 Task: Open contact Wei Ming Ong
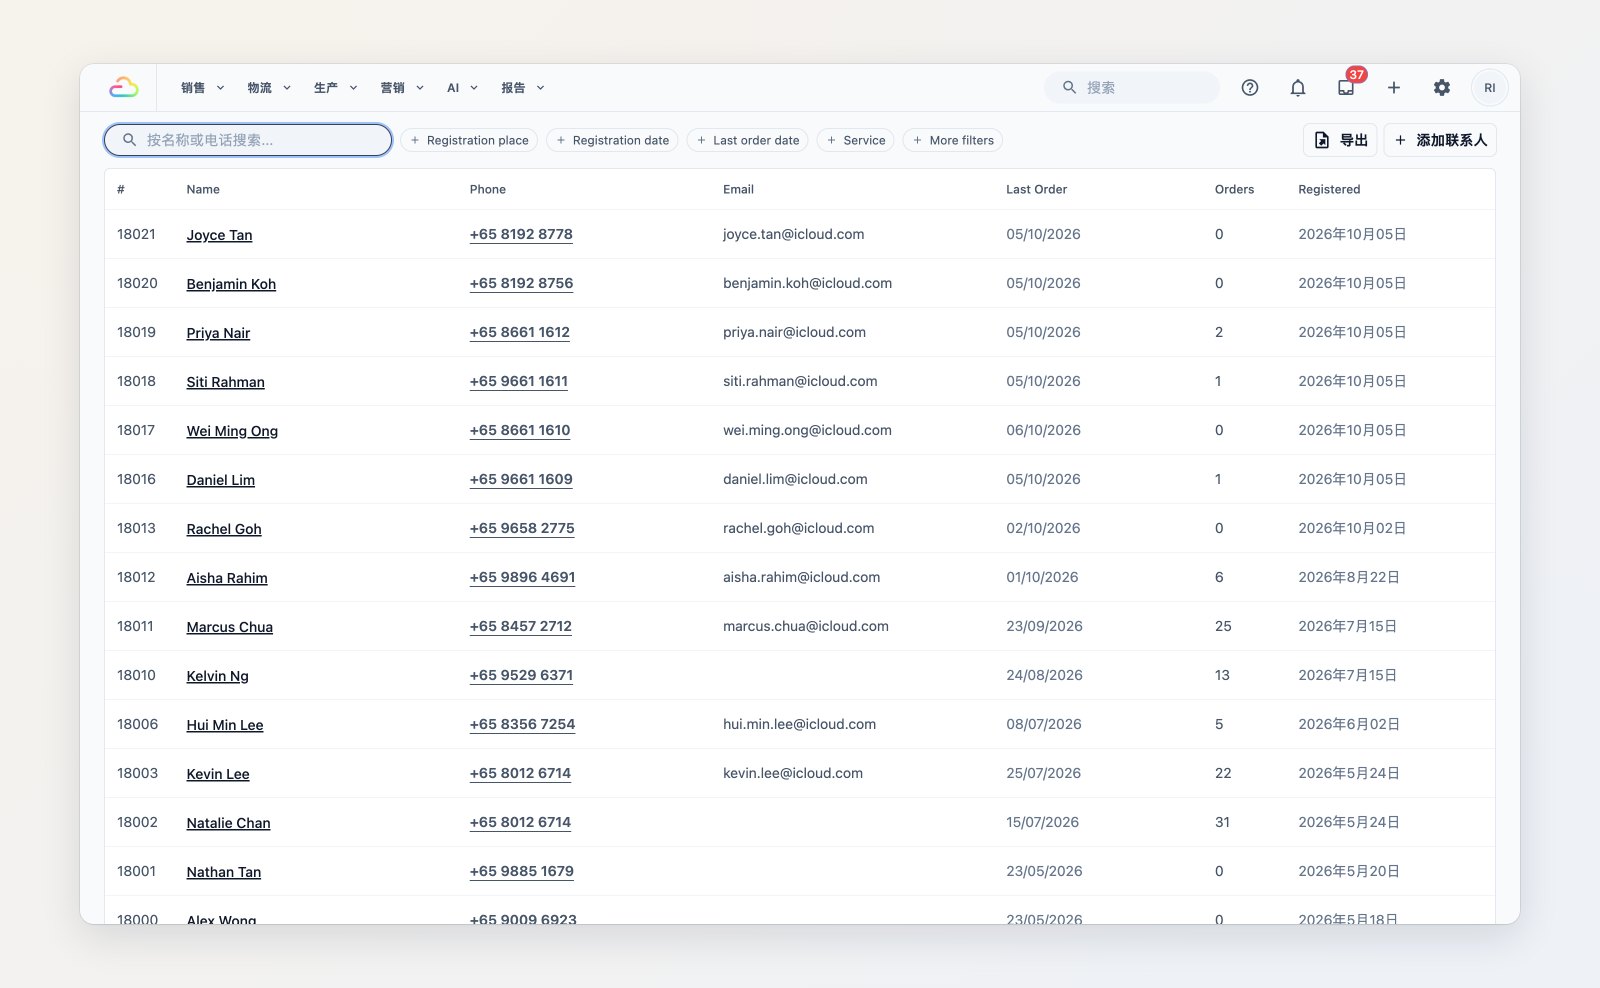pyautogui.click(x=232, y=431)
